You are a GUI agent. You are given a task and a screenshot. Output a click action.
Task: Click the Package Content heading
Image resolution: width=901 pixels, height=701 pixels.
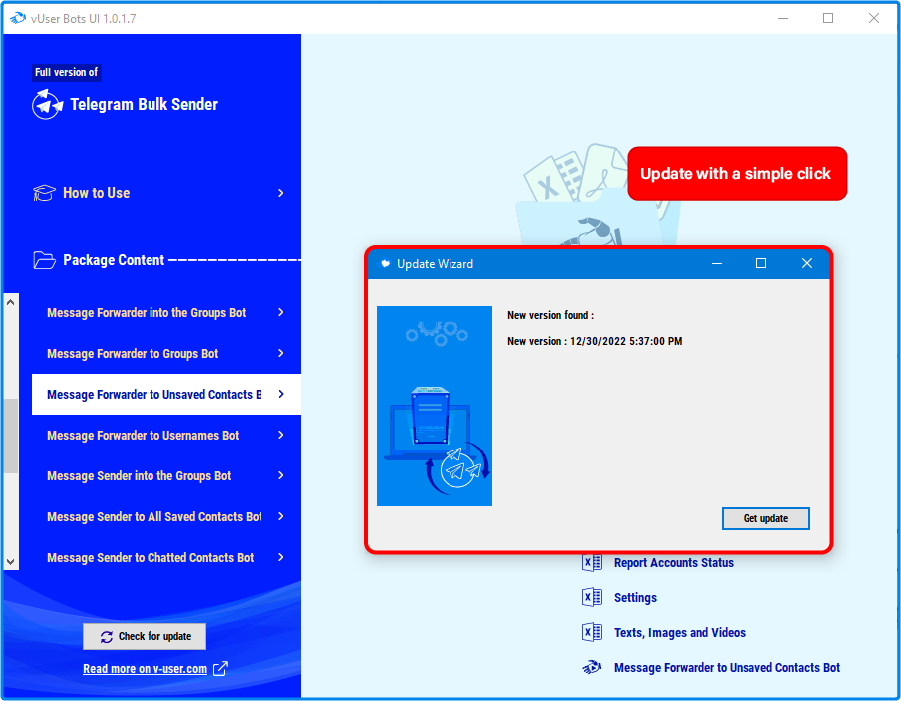pos(113,260)
